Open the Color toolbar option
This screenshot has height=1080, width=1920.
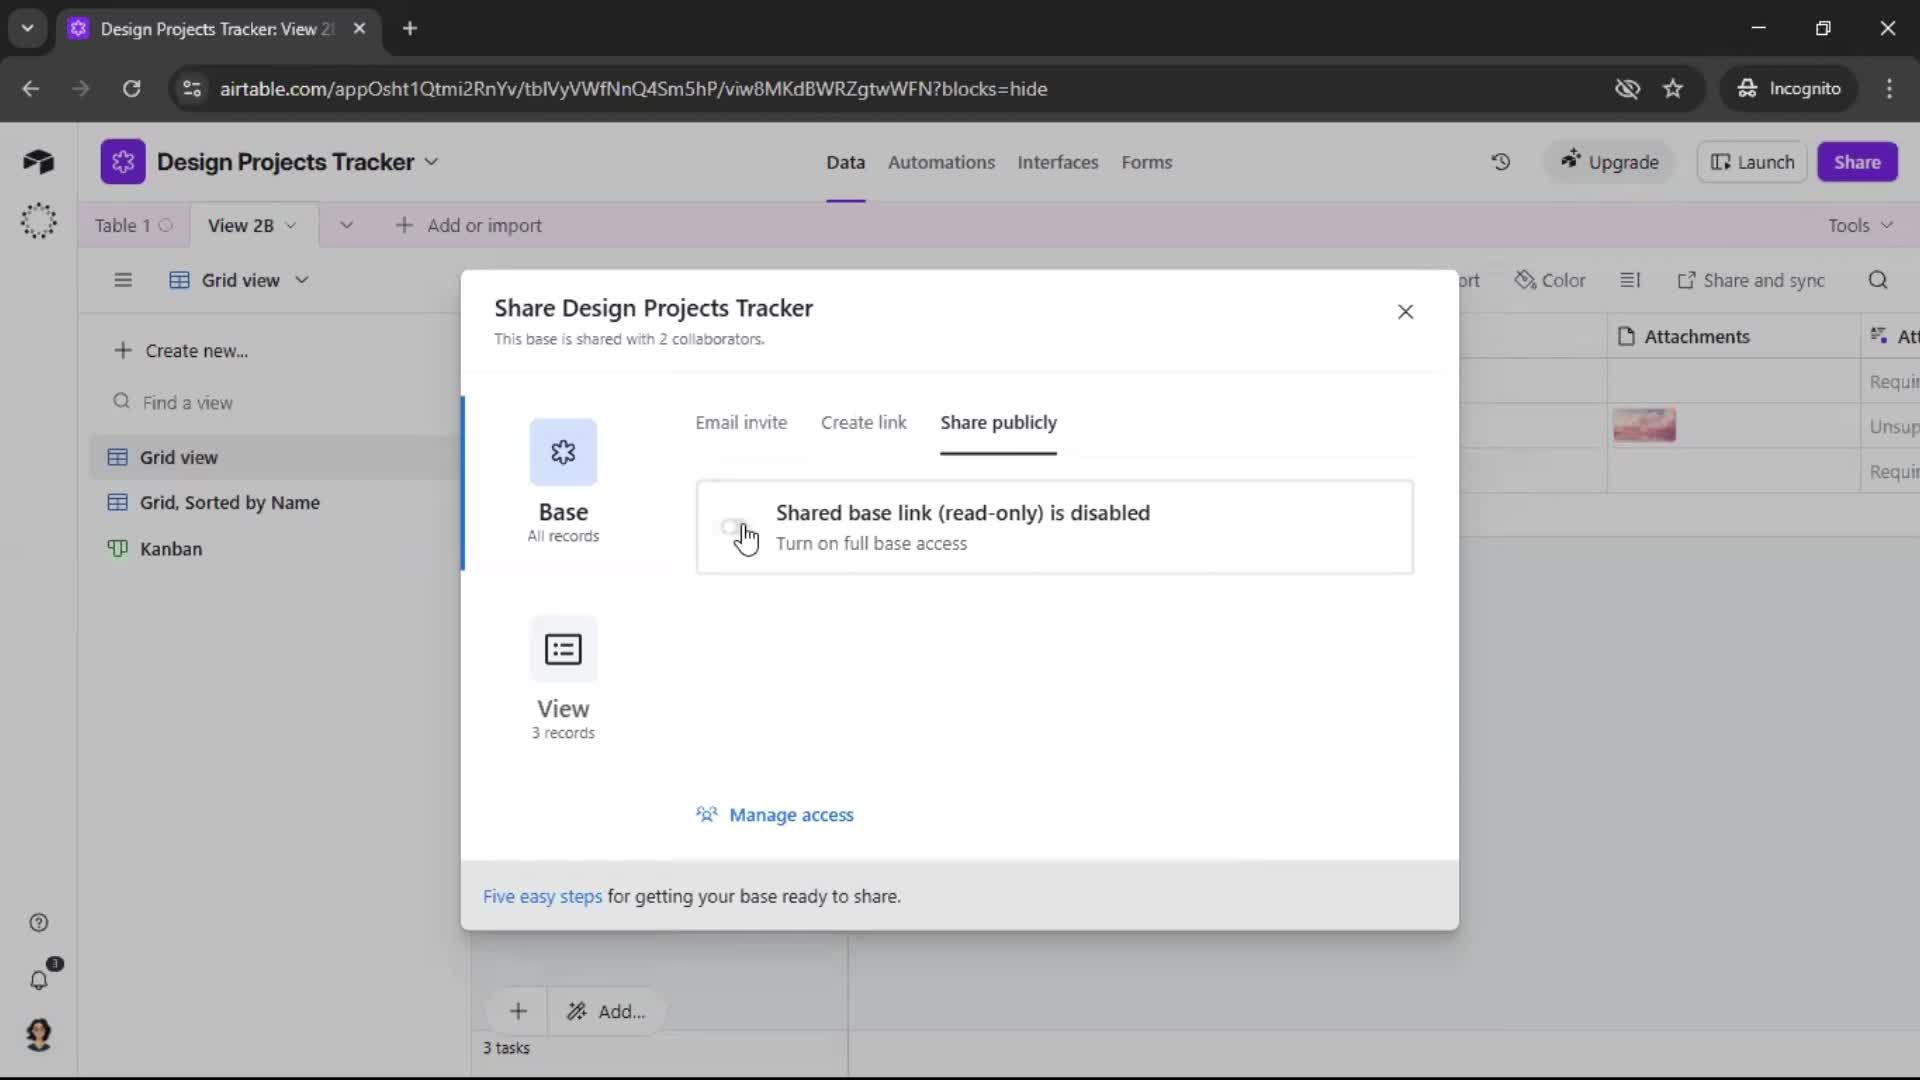tap(1550, 281)
